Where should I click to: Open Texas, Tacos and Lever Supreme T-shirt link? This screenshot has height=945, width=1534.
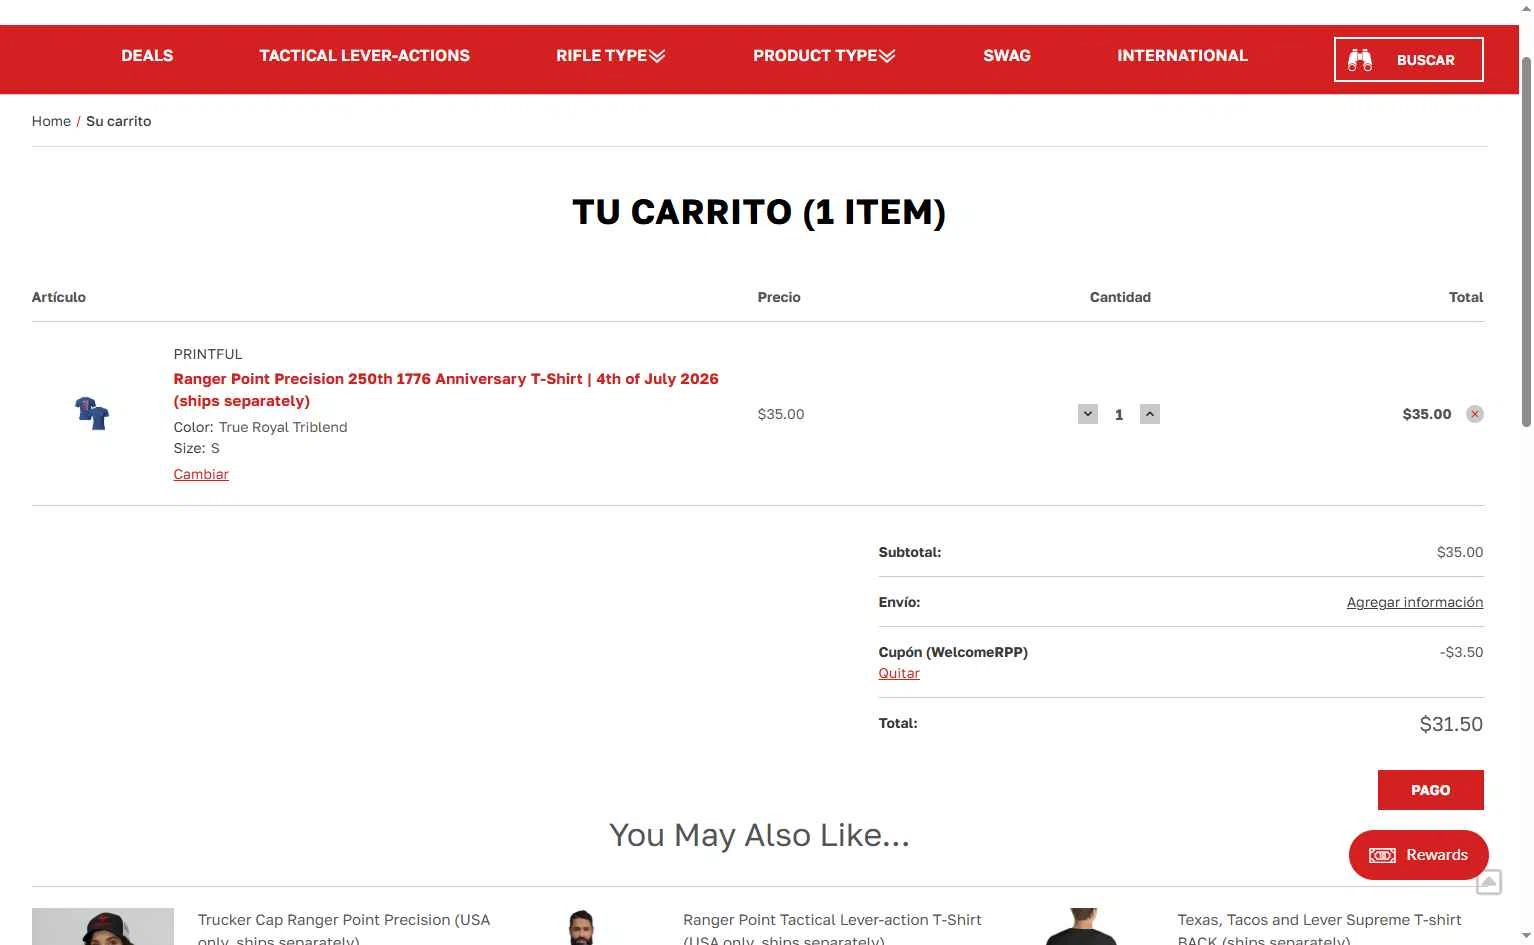pos(1319,929)
